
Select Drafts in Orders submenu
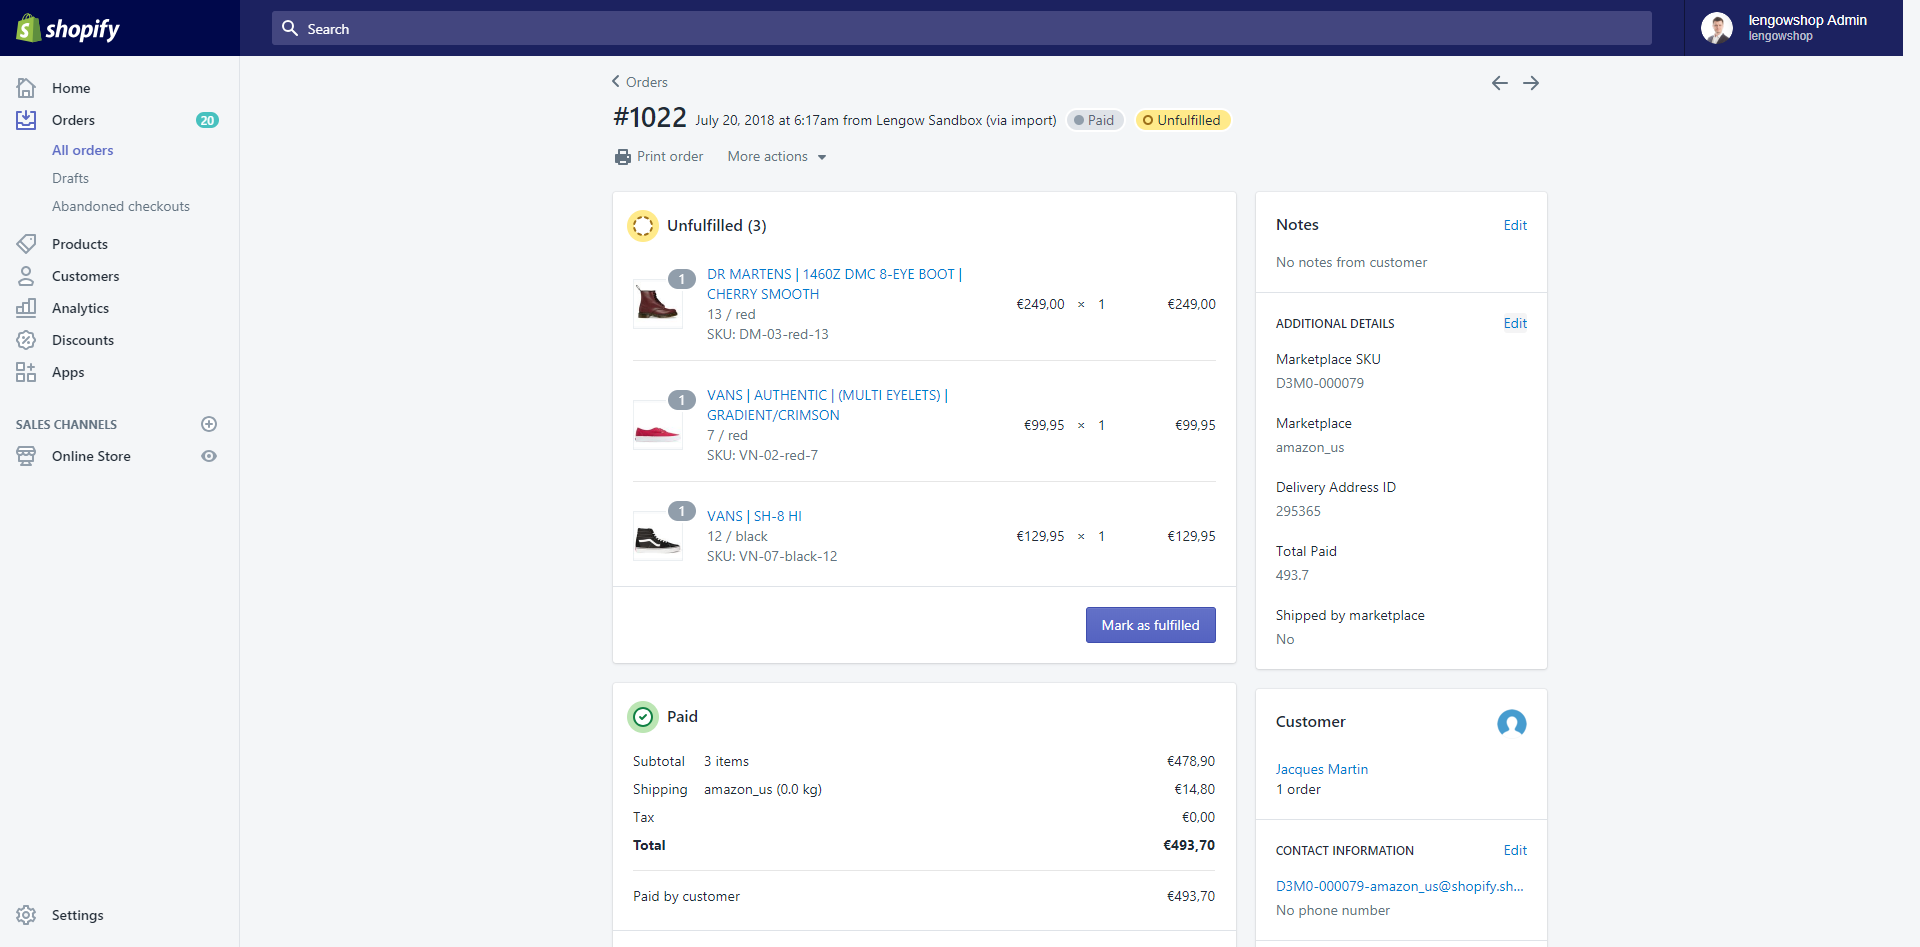tap(70, 178)
